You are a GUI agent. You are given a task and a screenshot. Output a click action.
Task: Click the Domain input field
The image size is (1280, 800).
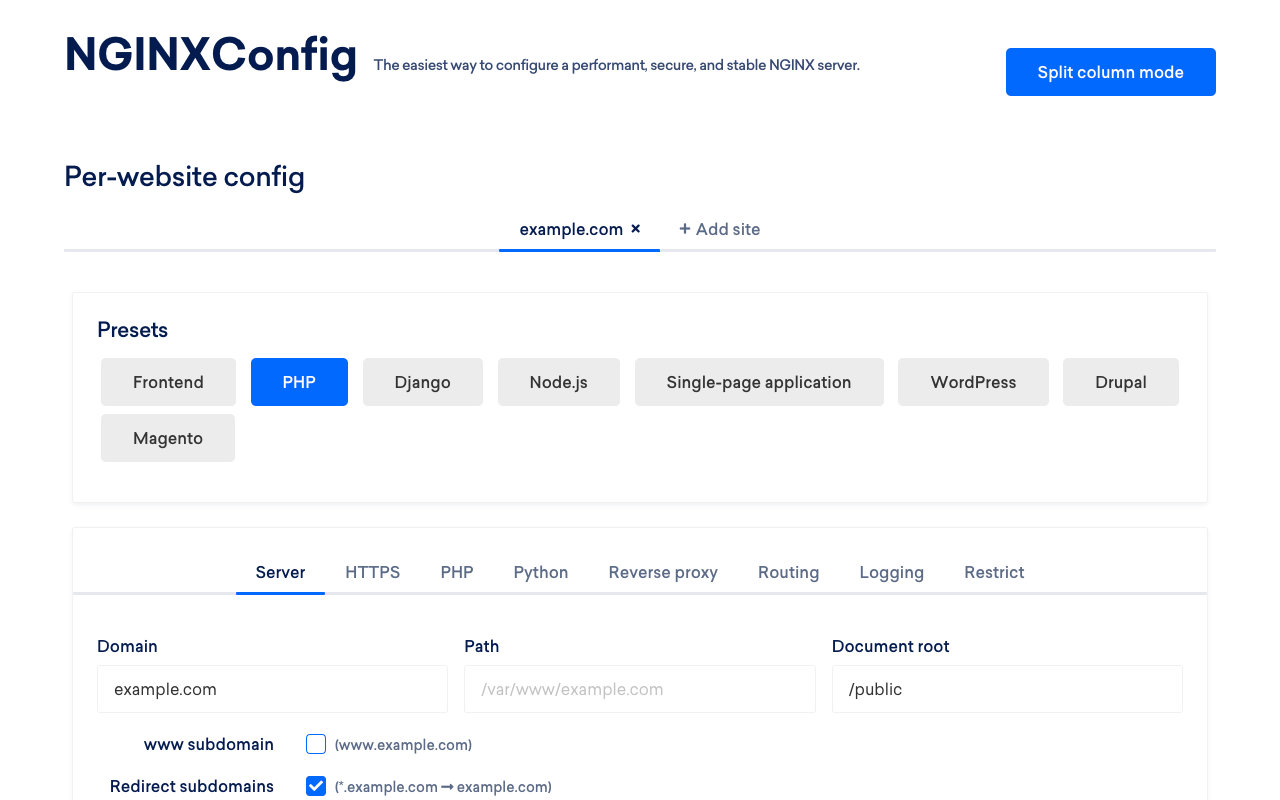click(x=272, y=689)
